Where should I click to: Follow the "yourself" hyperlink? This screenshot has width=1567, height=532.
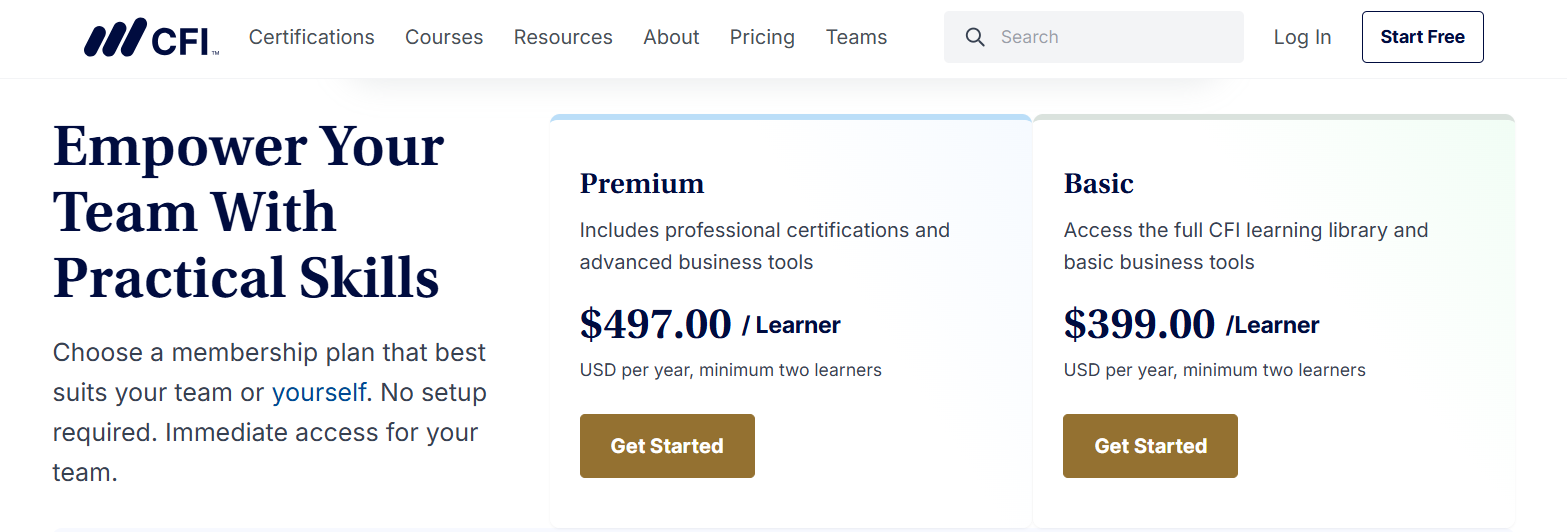pyautogui.click(x=319, y=392)
